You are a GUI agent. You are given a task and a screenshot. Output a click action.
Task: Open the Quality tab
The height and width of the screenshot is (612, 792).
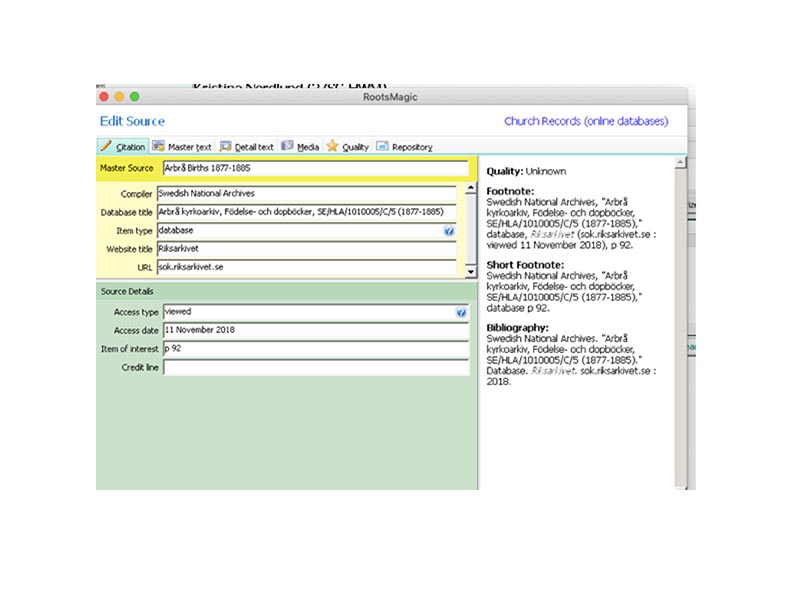[x=348, y=146]
